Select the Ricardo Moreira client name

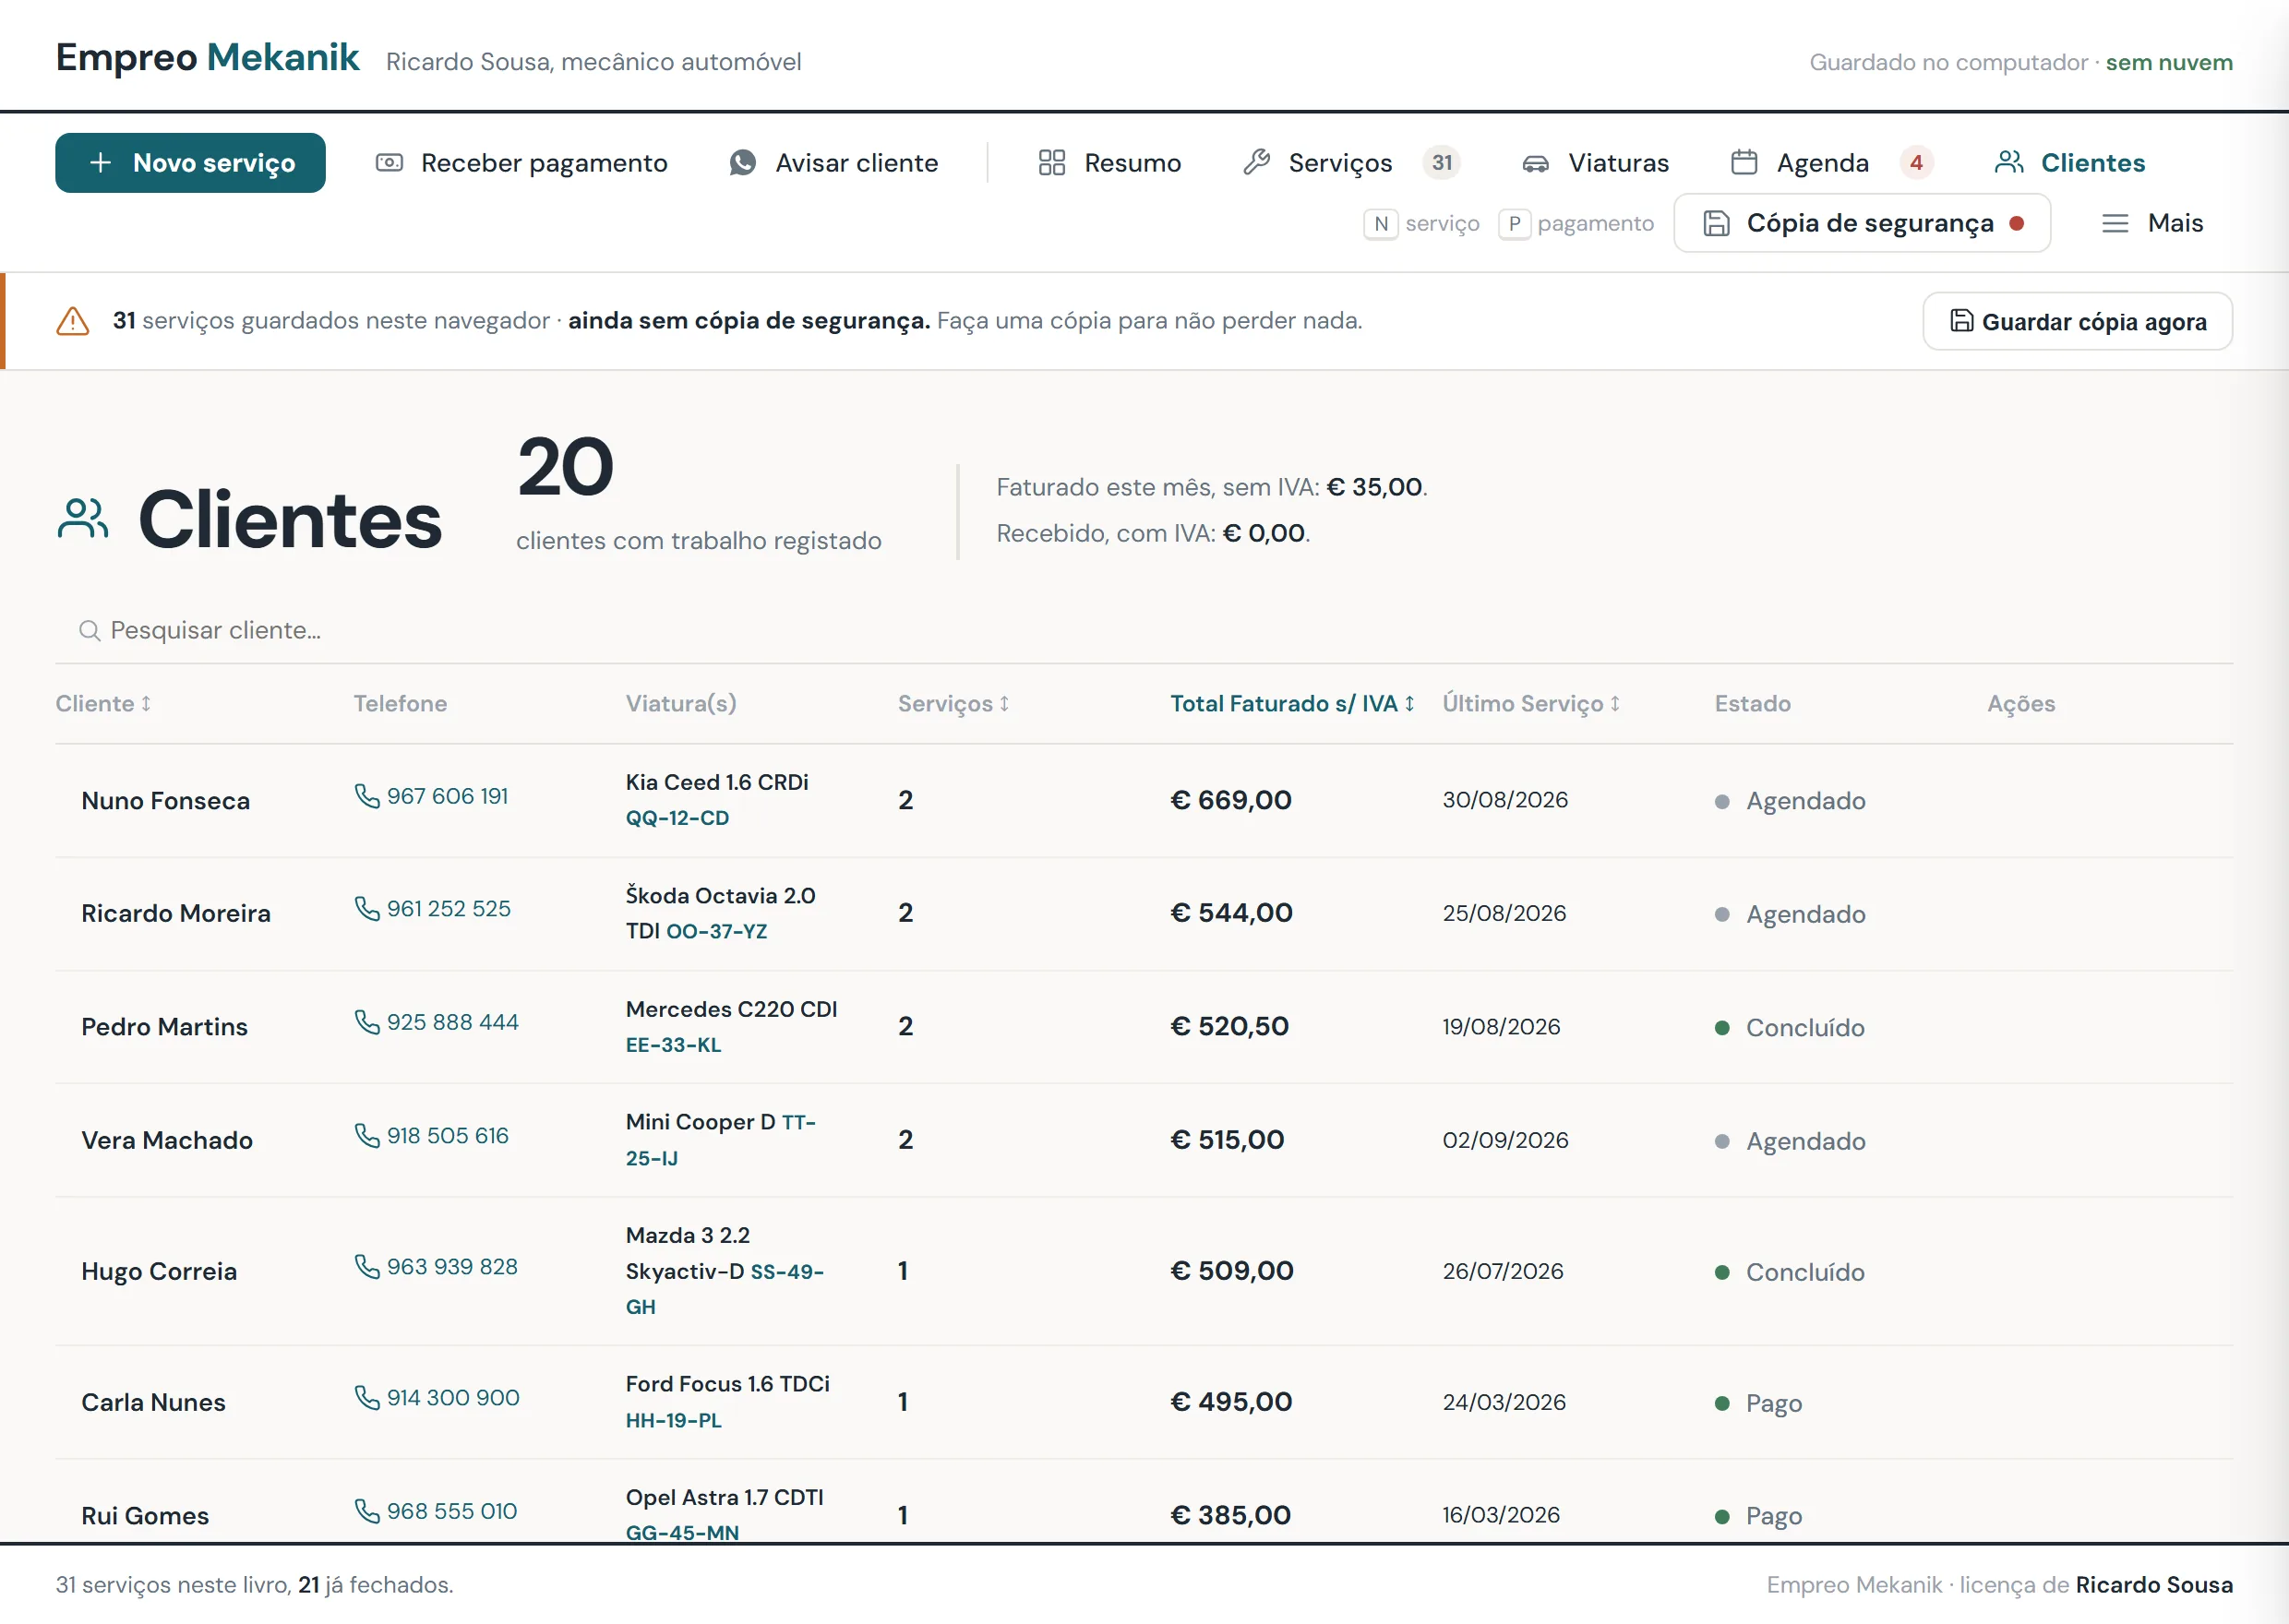pyautogui.click(x=176, y=914)
